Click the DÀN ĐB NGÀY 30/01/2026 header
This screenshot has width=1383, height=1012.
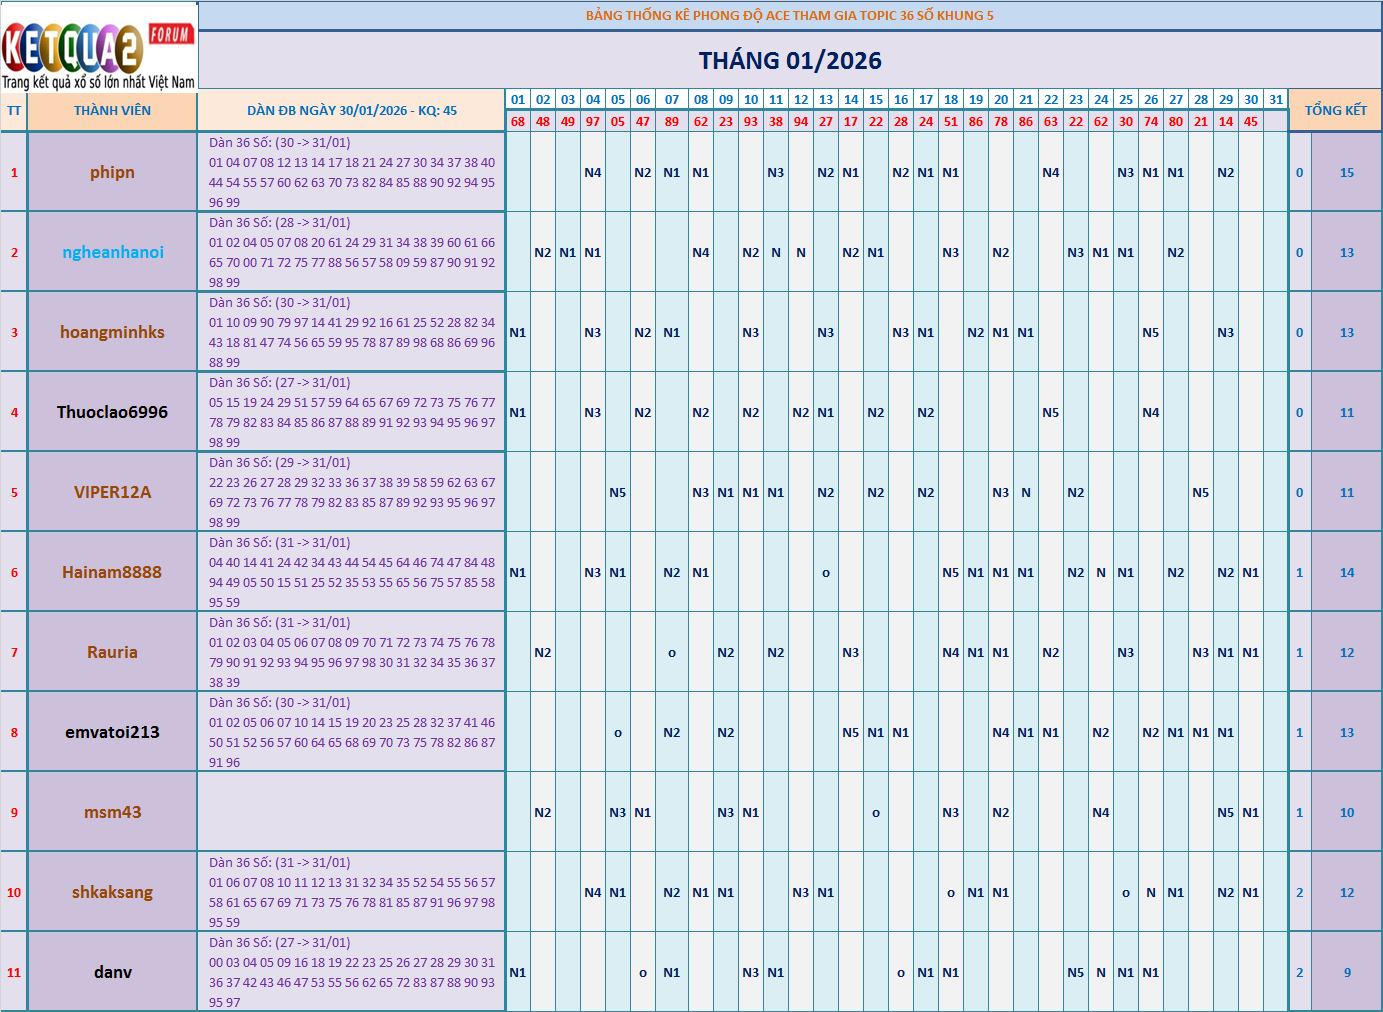351,111
